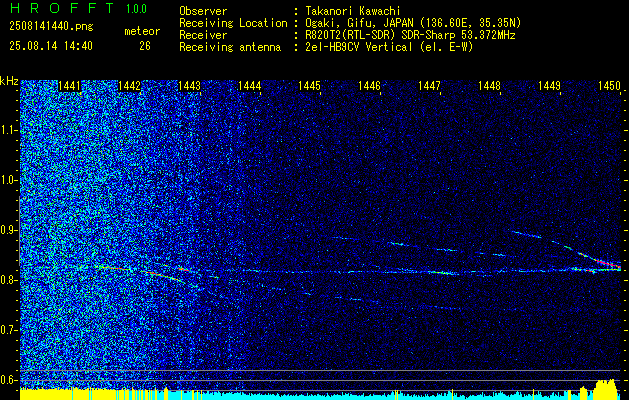Click observer name Takanori Kawachi
Image resolution: width=629 pixels, height=400 pixels.
(x=352, y=11)
